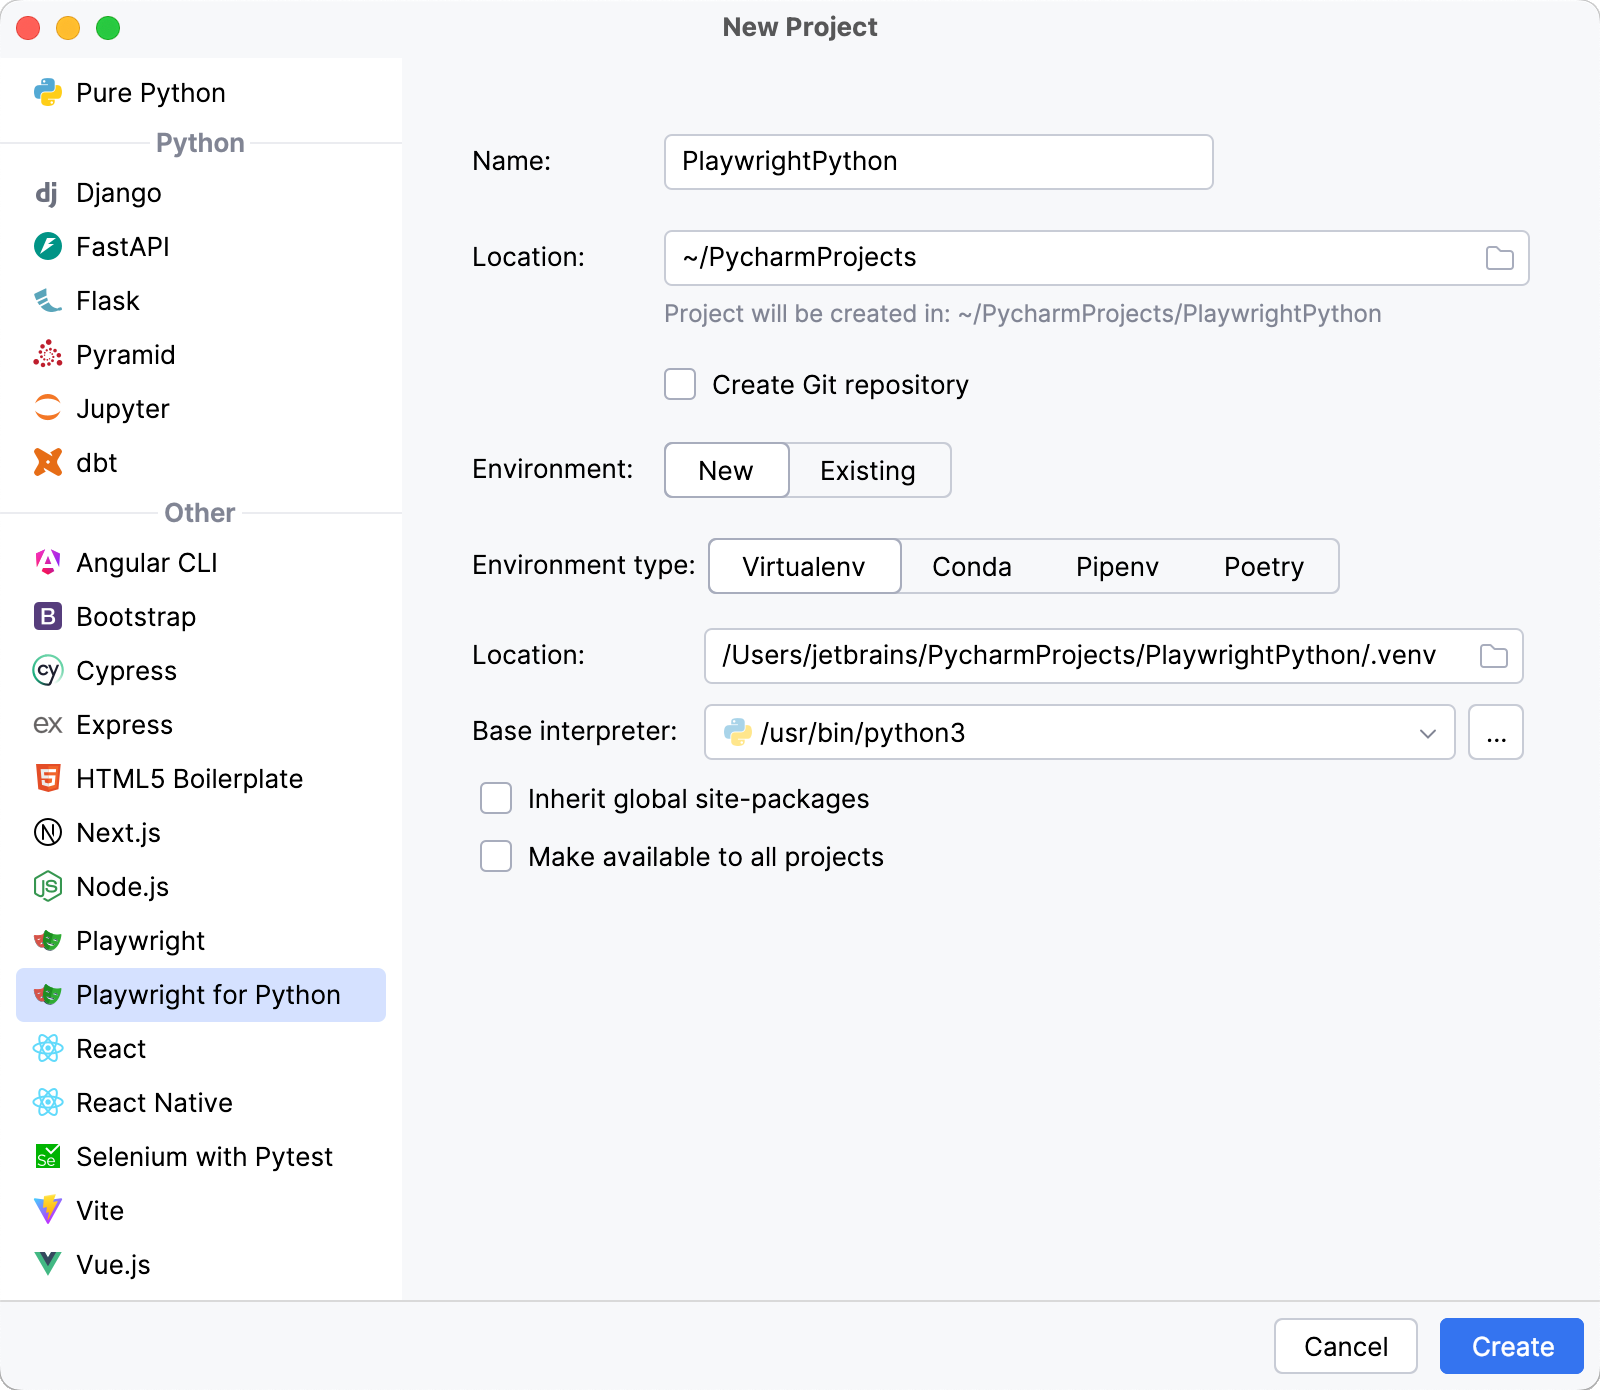1600x1390 pixels.
Task: Click the Create button
Action: click(x=1511, y=1346)
